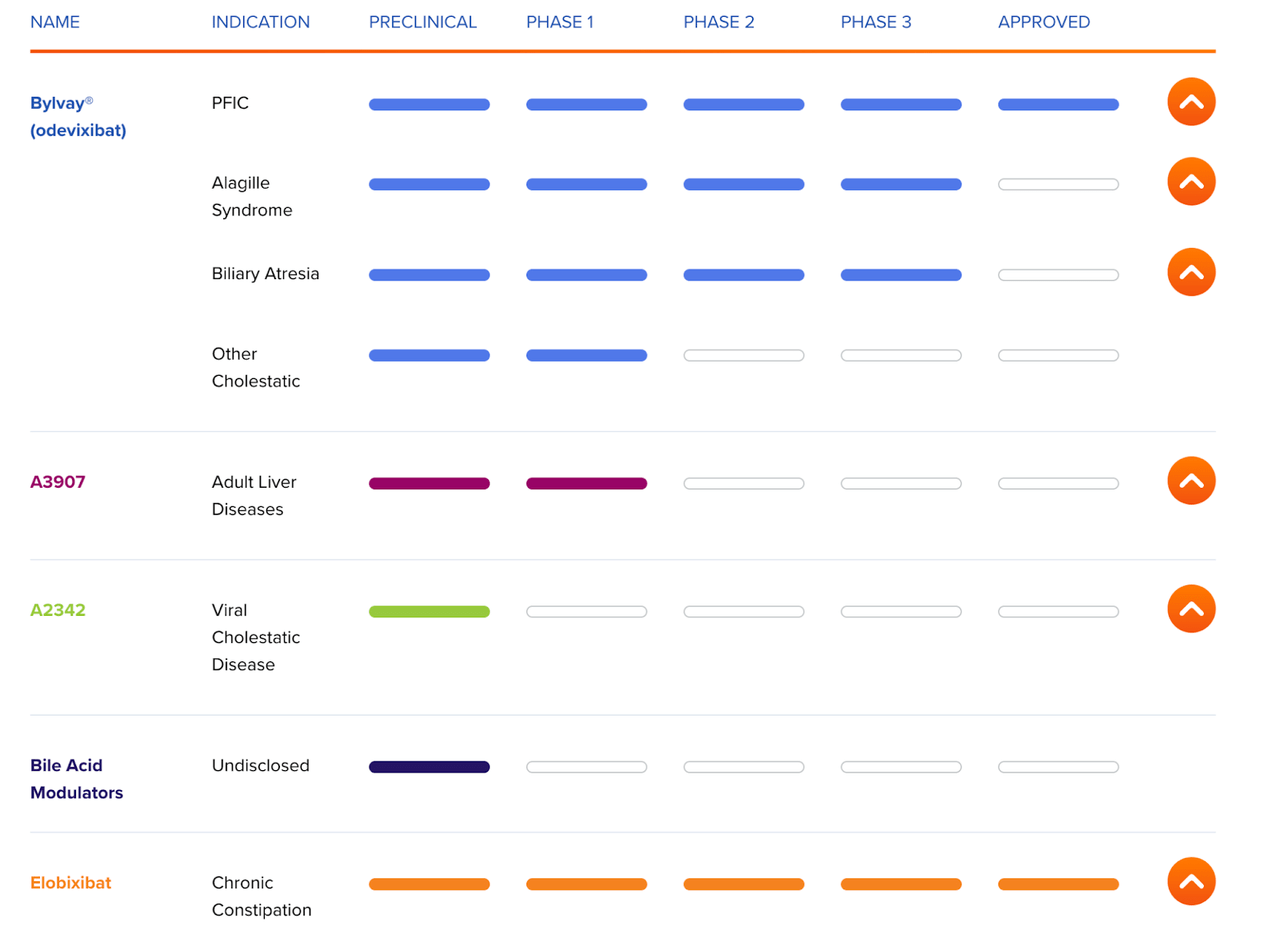The width and height of the screenshot is (1280, 938).
Task: Collapse the PFIC row with orange chevron
Action: (x=1191, y=101)
